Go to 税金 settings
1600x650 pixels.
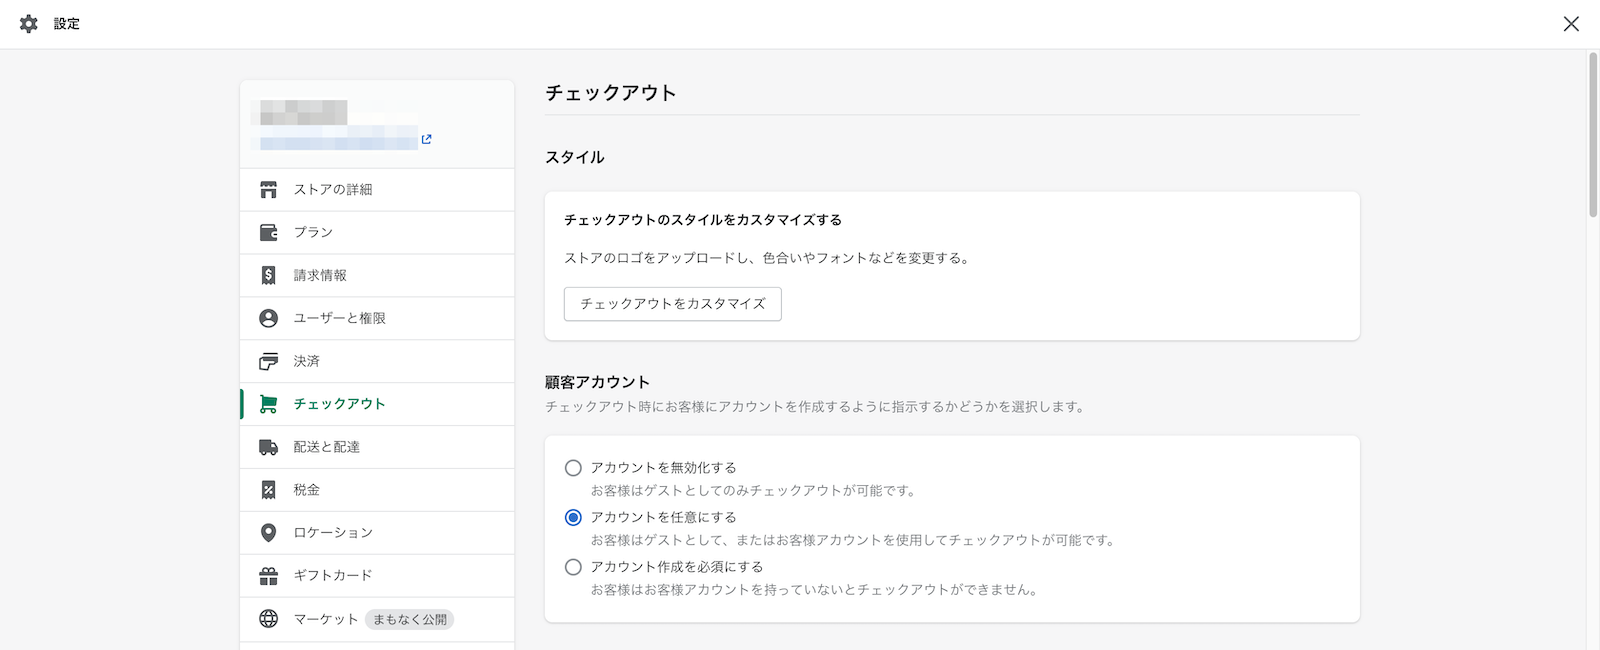point(377,490)
